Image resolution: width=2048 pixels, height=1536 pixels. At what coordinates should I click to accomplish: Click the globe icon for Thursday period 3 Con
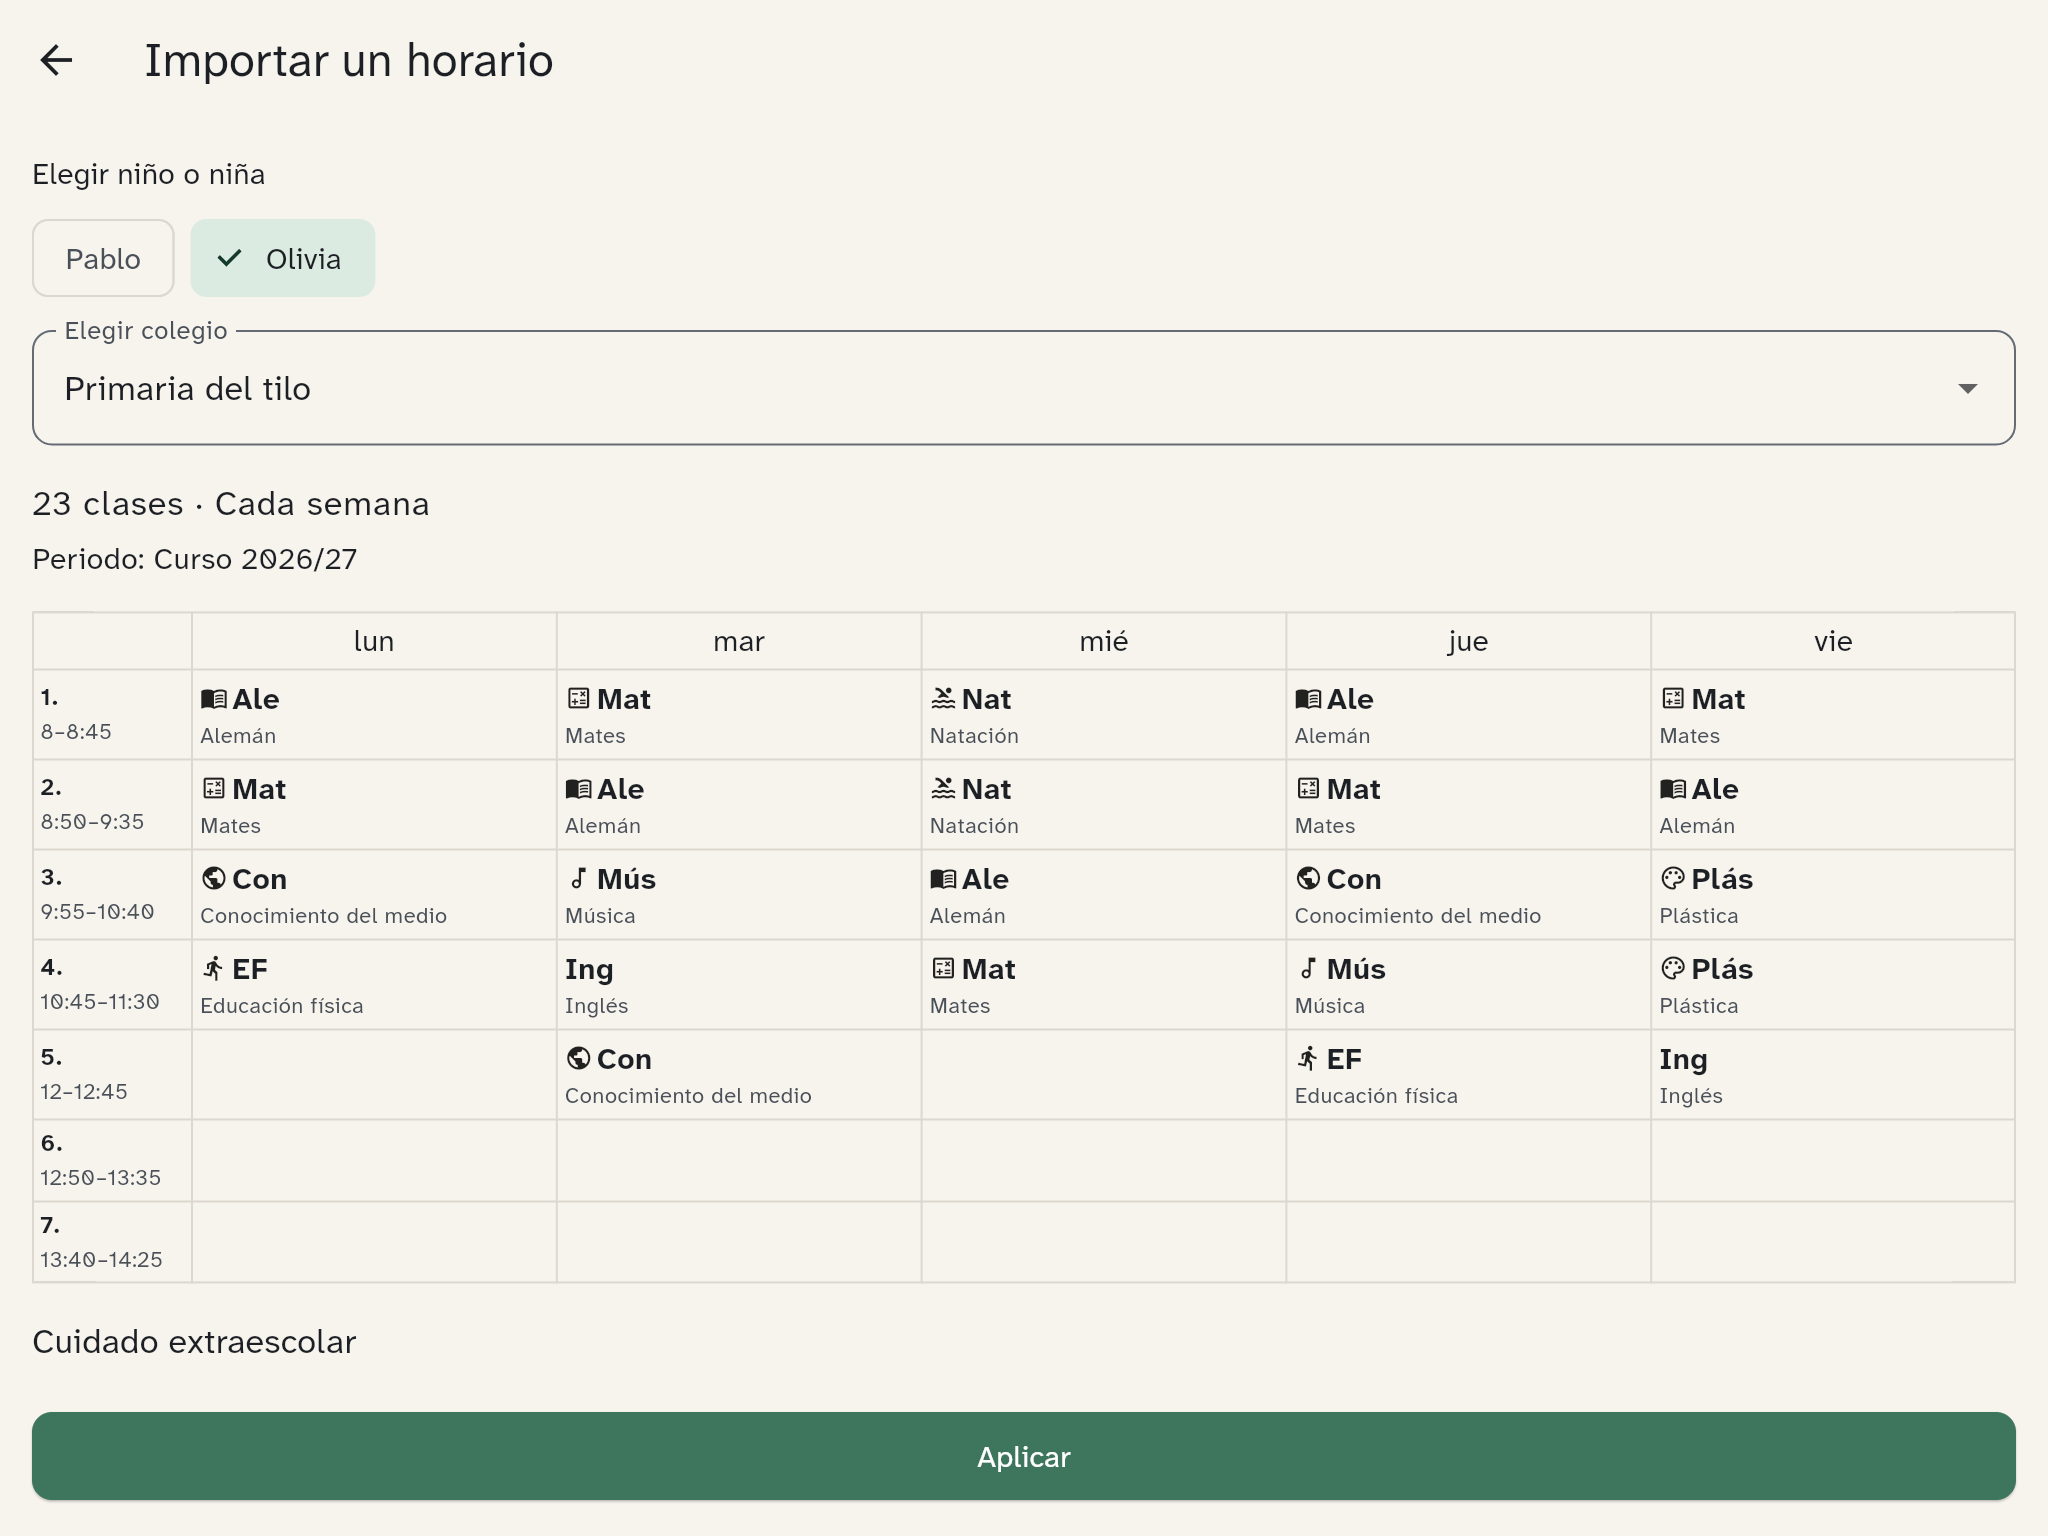(x=1308, y=879)
